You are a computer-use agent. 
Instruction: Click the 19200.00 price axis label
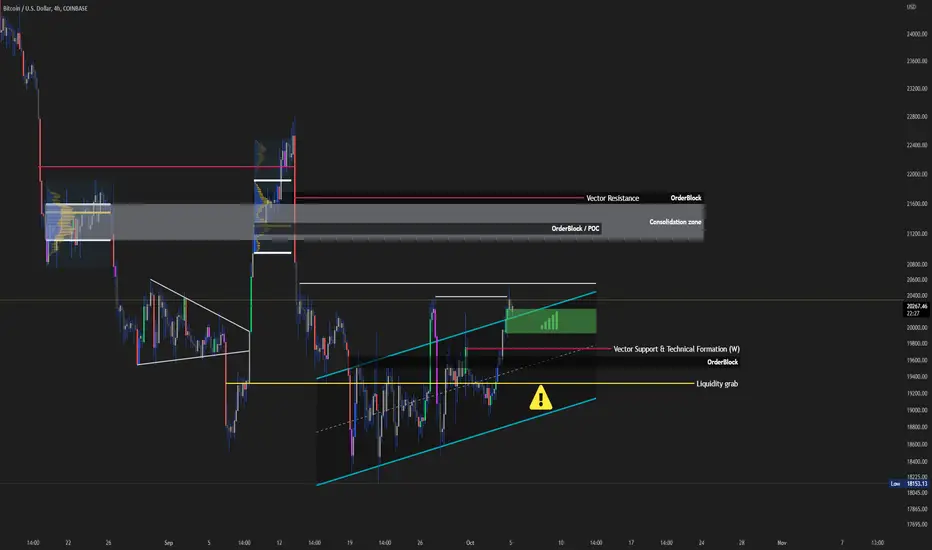click(x=917, y=393)
